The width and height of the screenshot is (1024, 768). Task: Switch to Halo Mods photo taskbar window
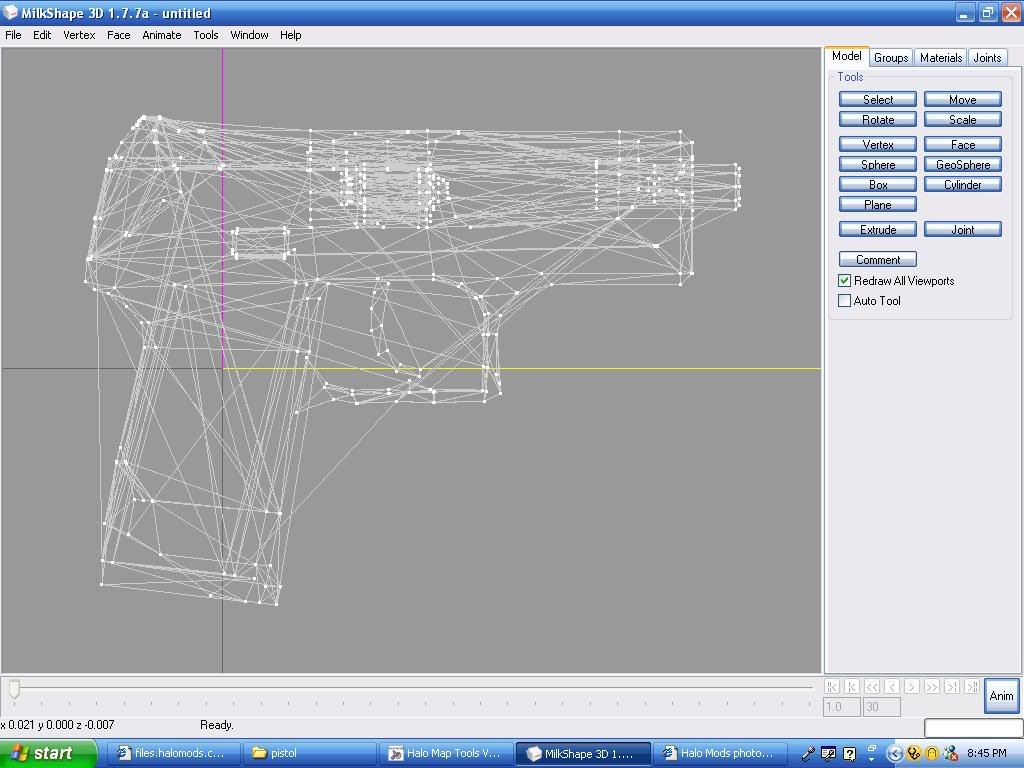pyautogui.click(x=720, y=753)
